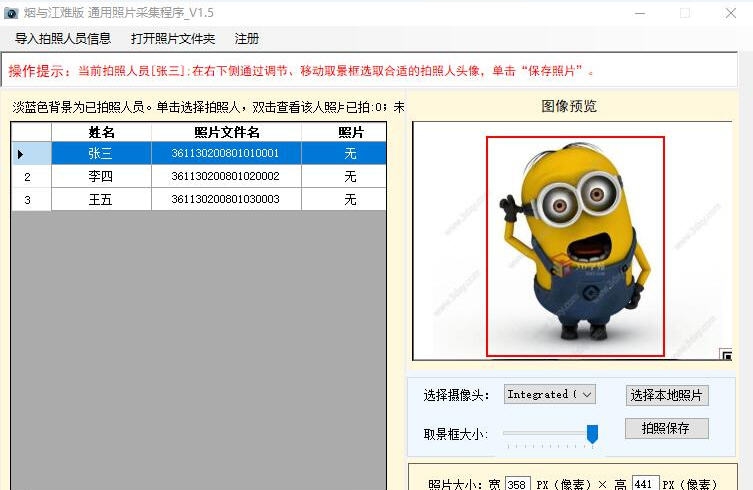Click row header number 3
Screen dimensions: 753x490
[x=31, y=200]
